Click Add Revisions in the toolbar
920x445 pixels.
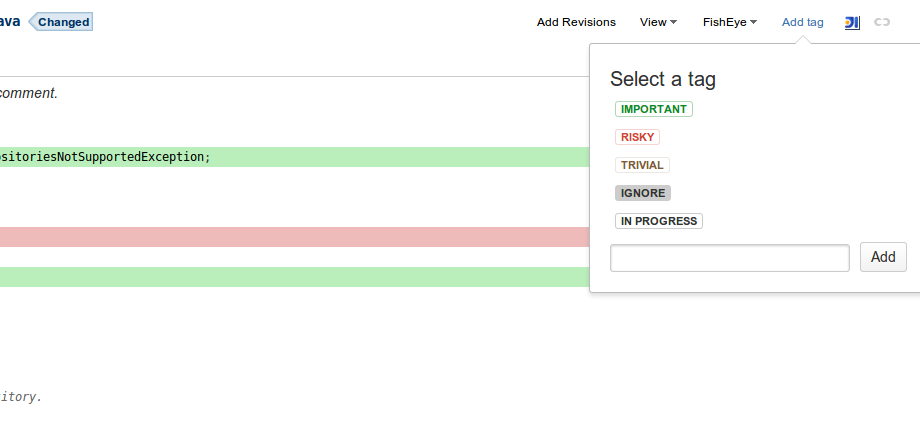pyautogui.click(x=576, y=22)
